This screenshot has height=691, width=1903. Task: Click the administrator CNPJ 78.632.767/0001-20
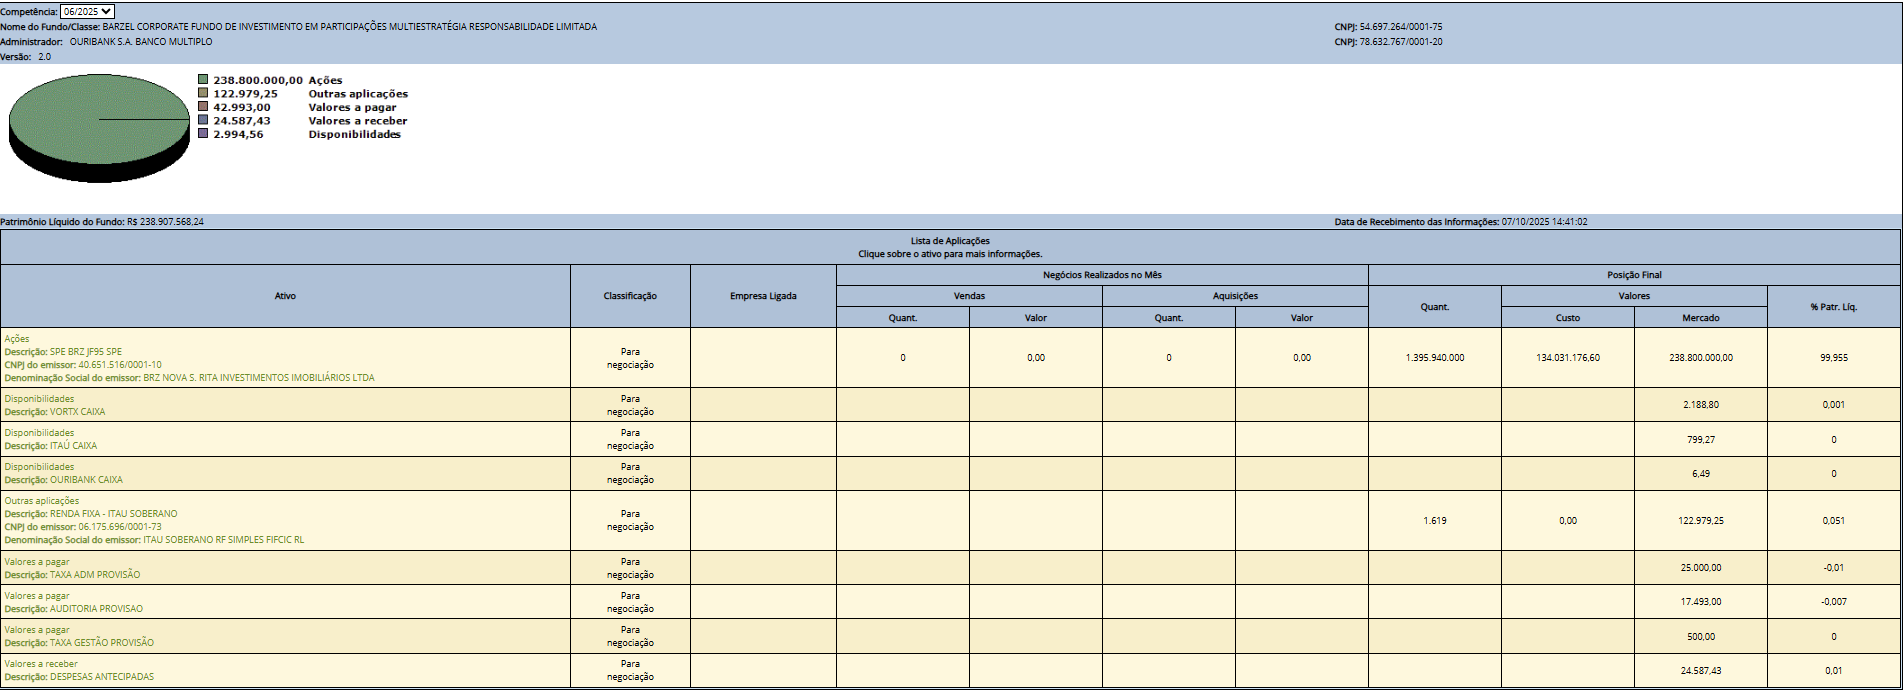[x=1401, y=42]
